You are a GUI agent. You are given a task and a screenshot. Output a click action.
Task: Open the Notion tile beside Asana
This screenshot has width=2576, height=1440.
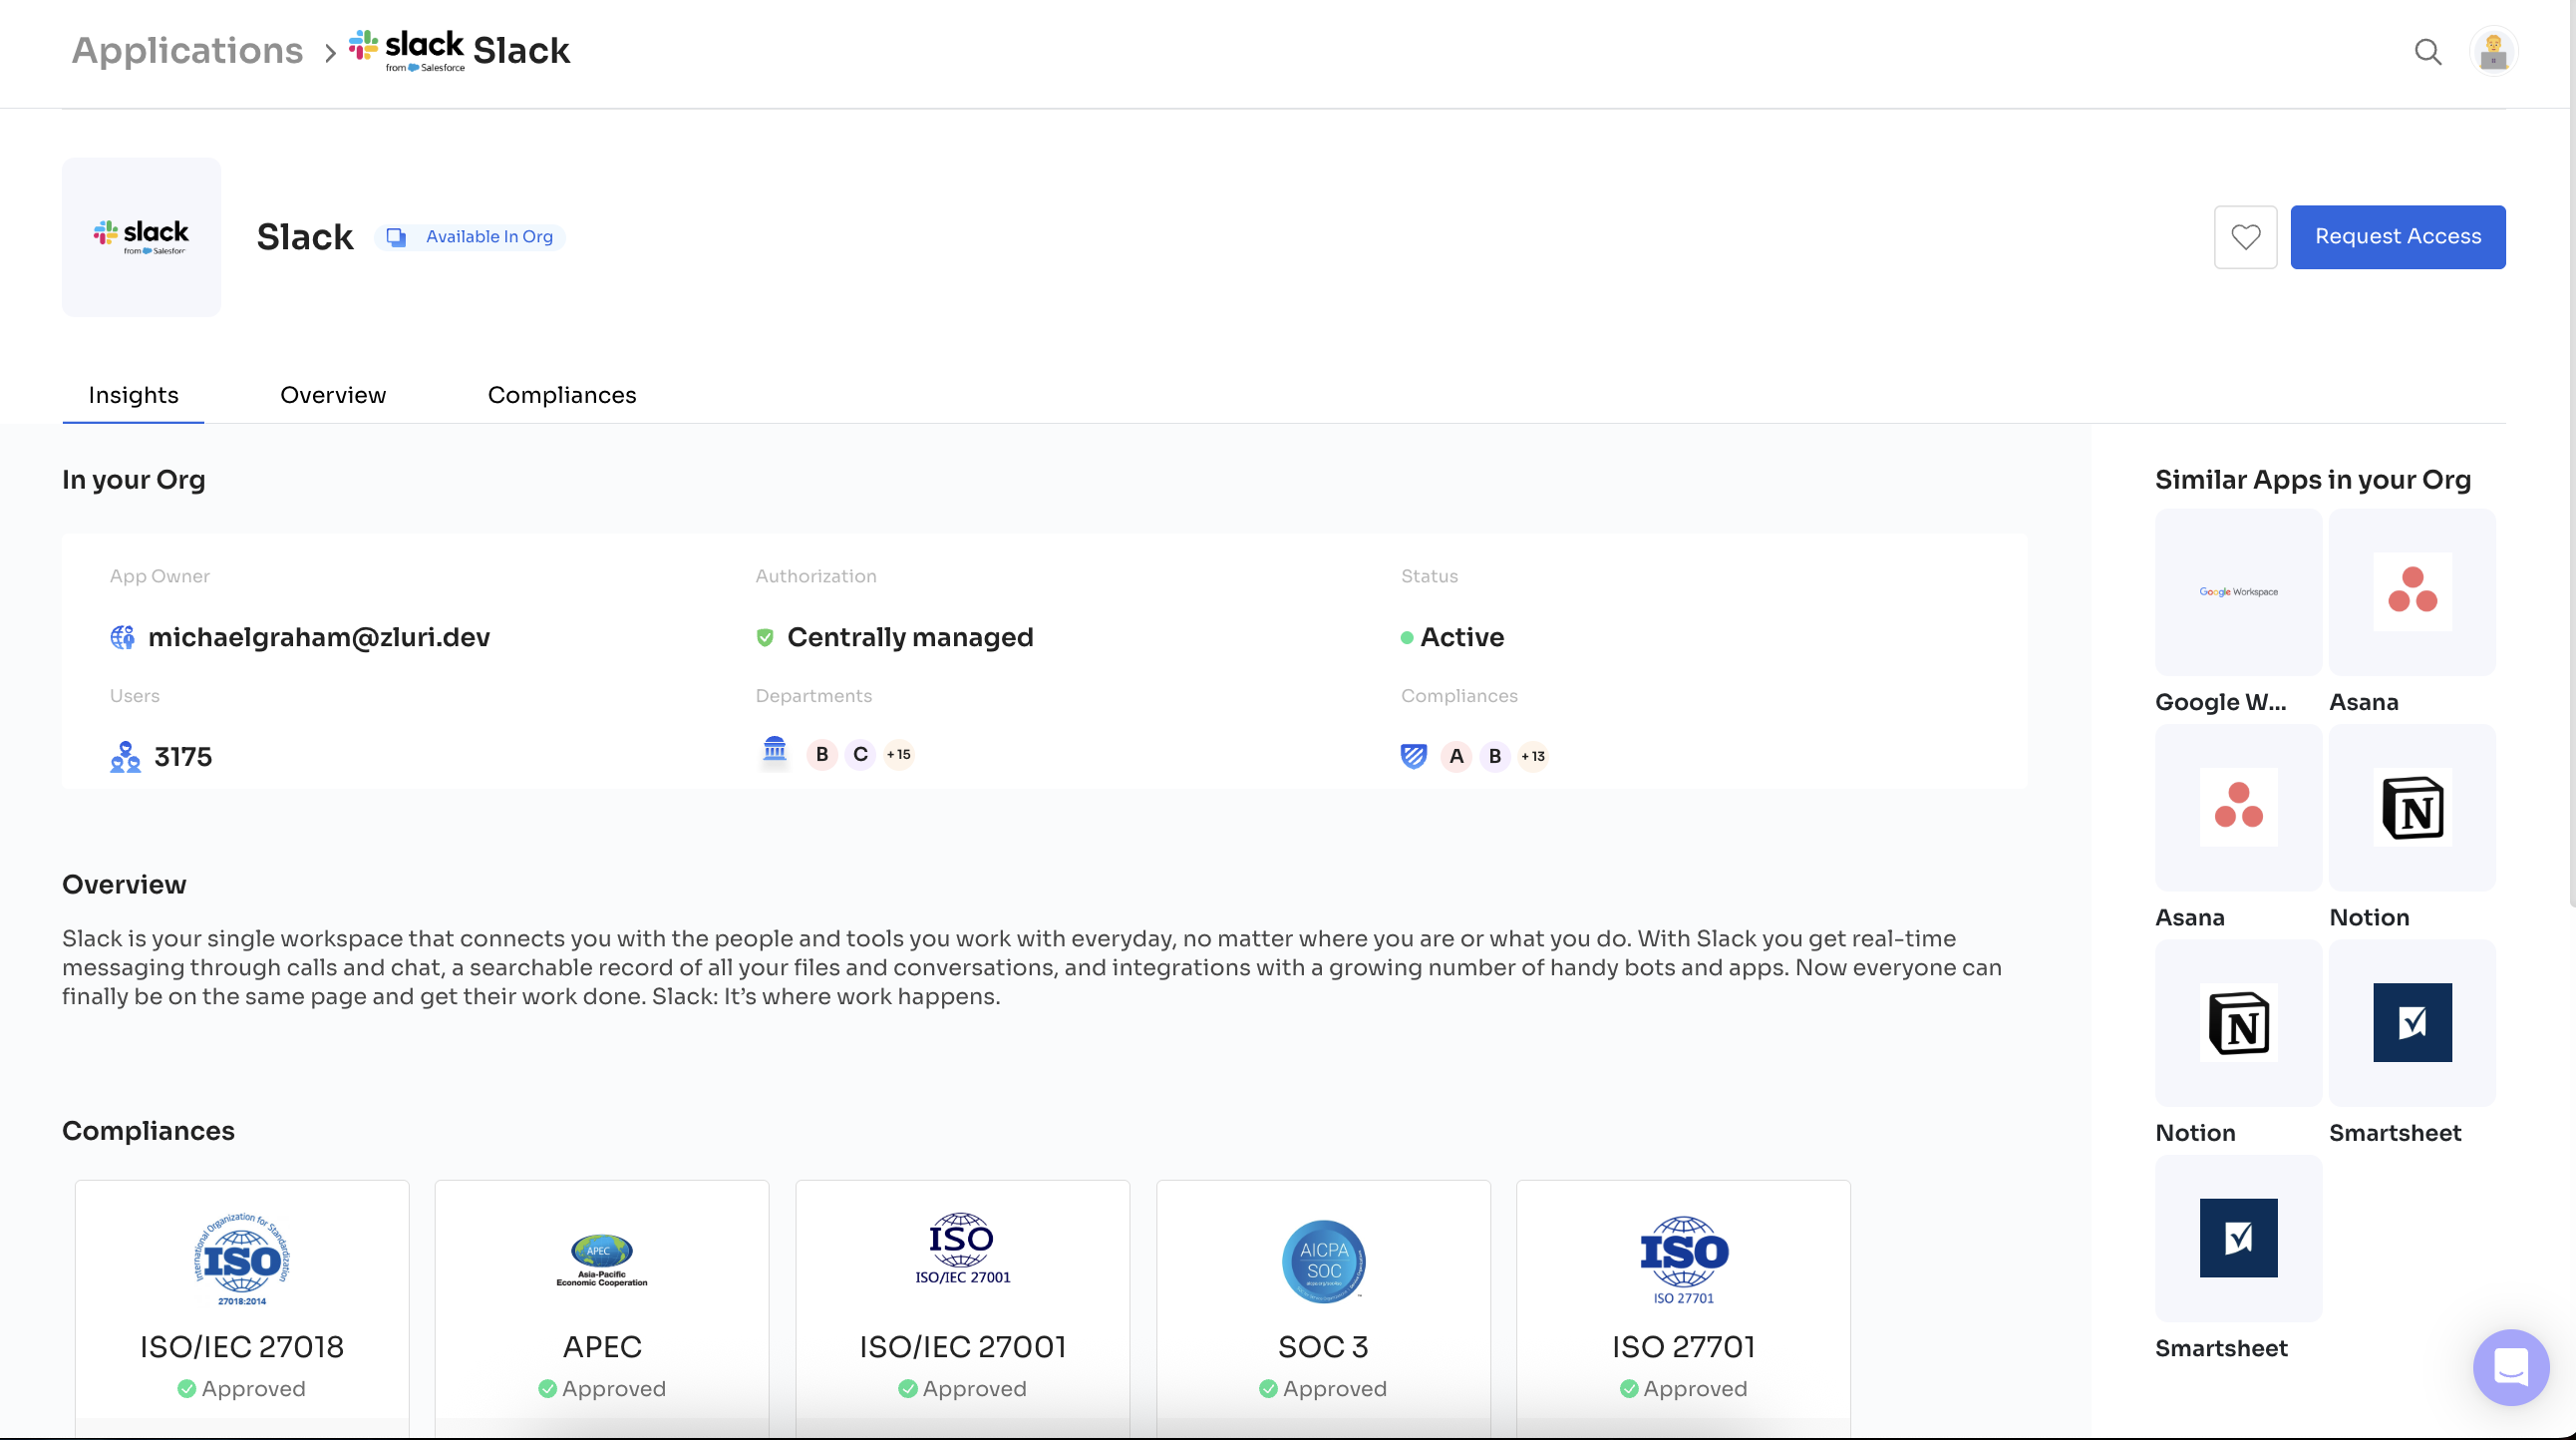[x=2412, y=807]
